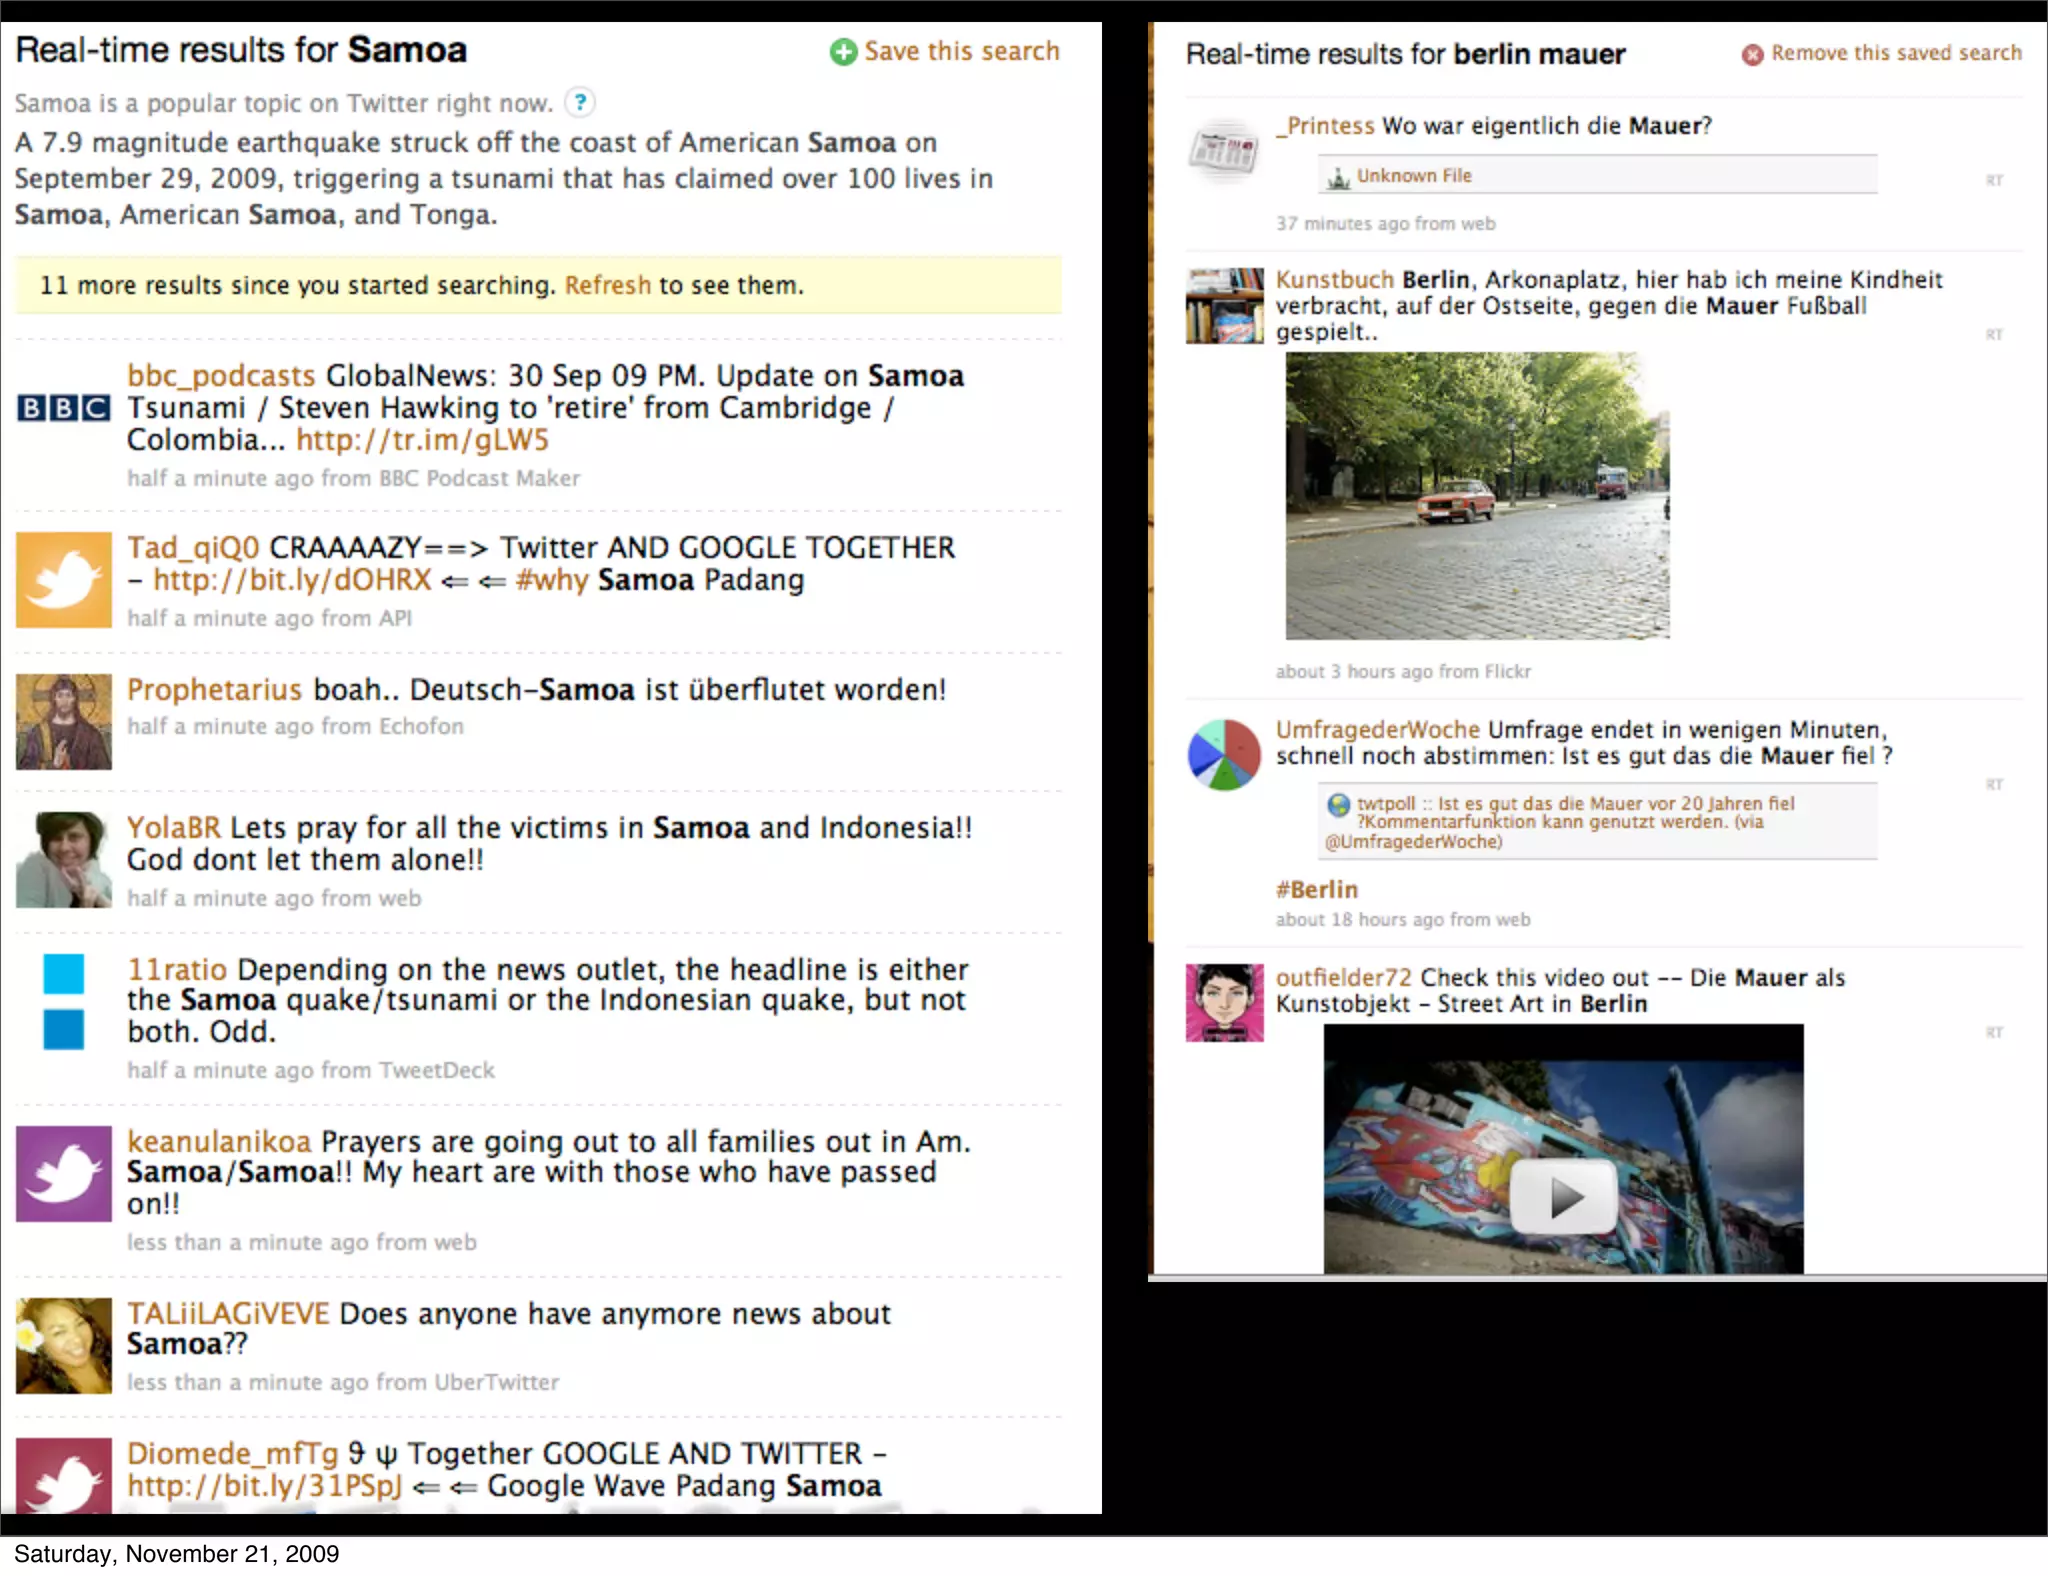Click Save this search link
This screenshot has width=2048, height=1576.
tap(961, 52)
